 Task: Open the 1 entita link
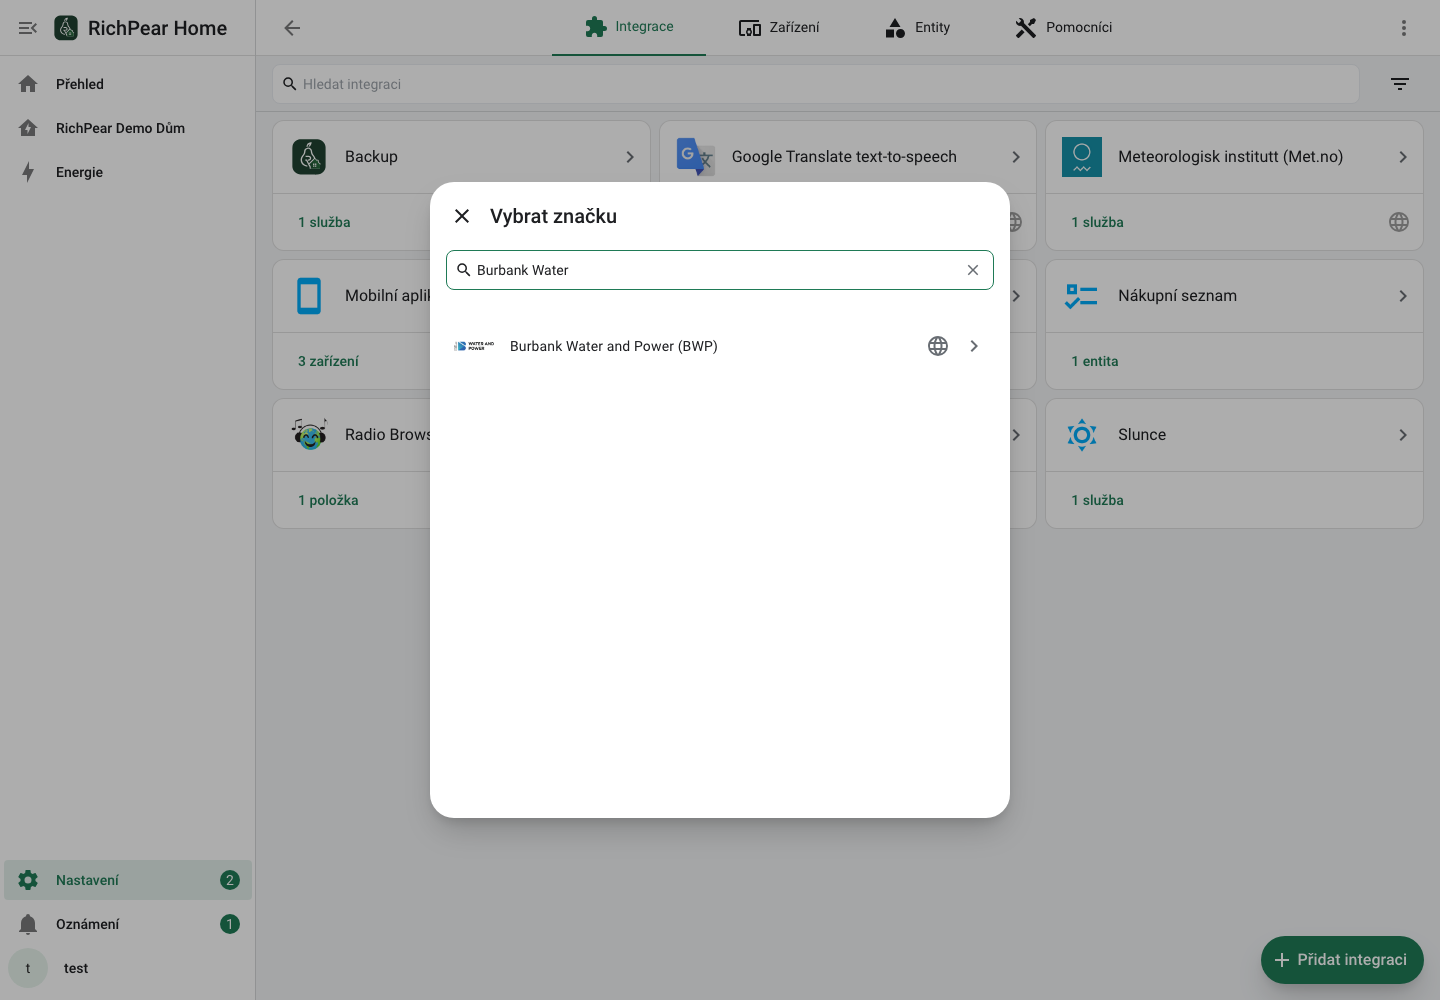pyautogui.click(x=1095, y=361)
